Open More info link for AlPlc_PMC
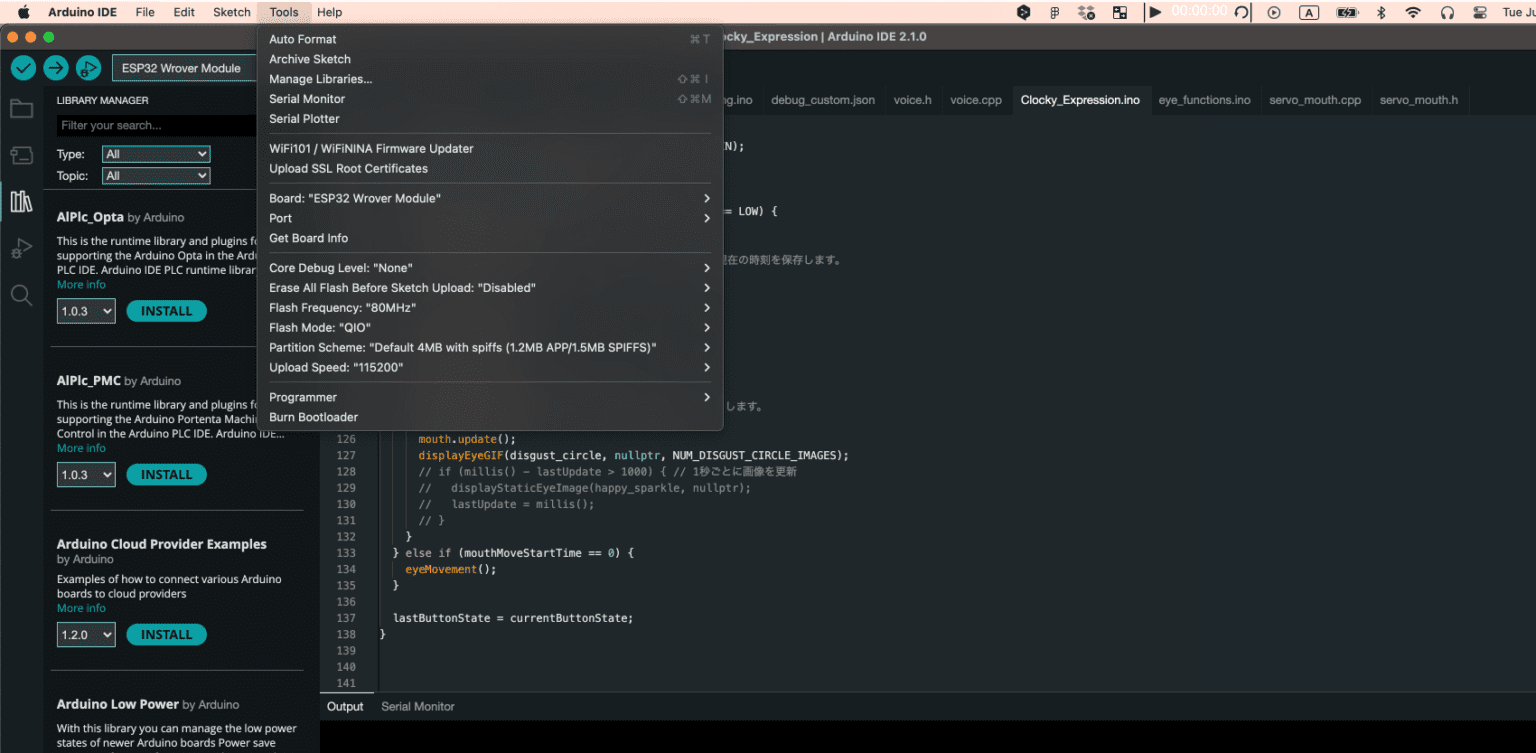 click(81, 448)
